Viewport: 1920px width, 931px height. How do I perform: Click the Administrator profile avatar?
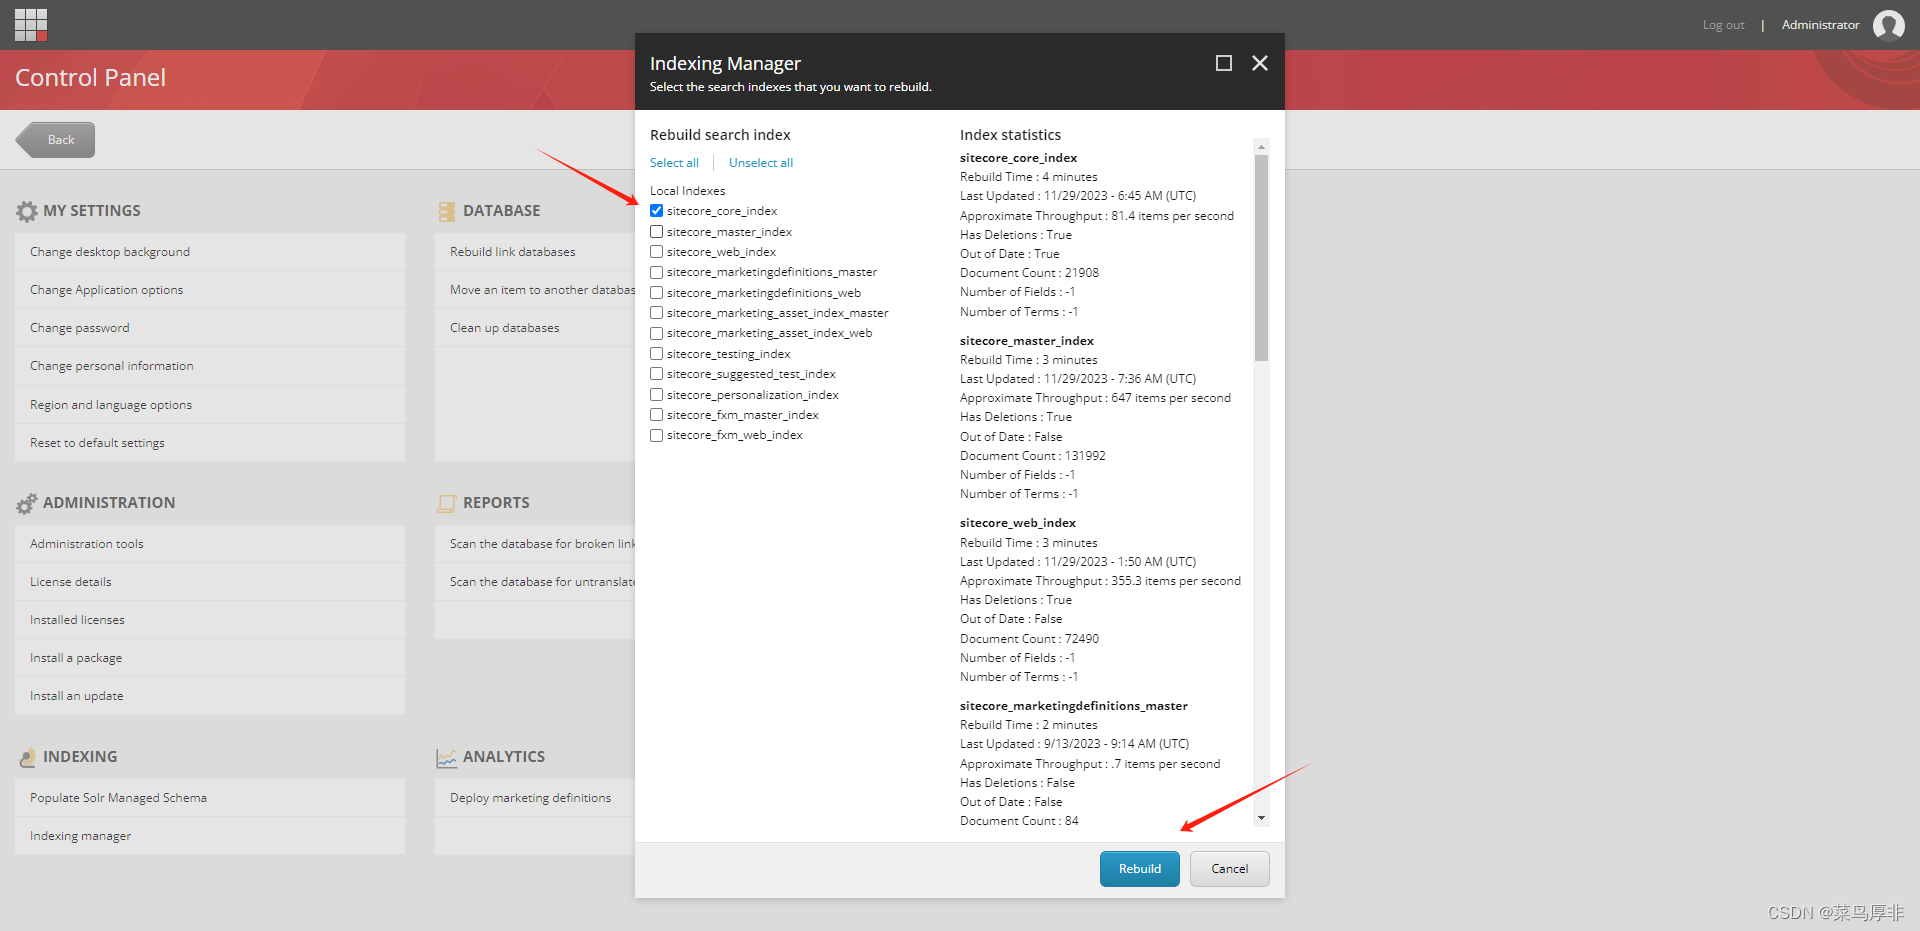pyautogui.click(x=1888, y=25)
